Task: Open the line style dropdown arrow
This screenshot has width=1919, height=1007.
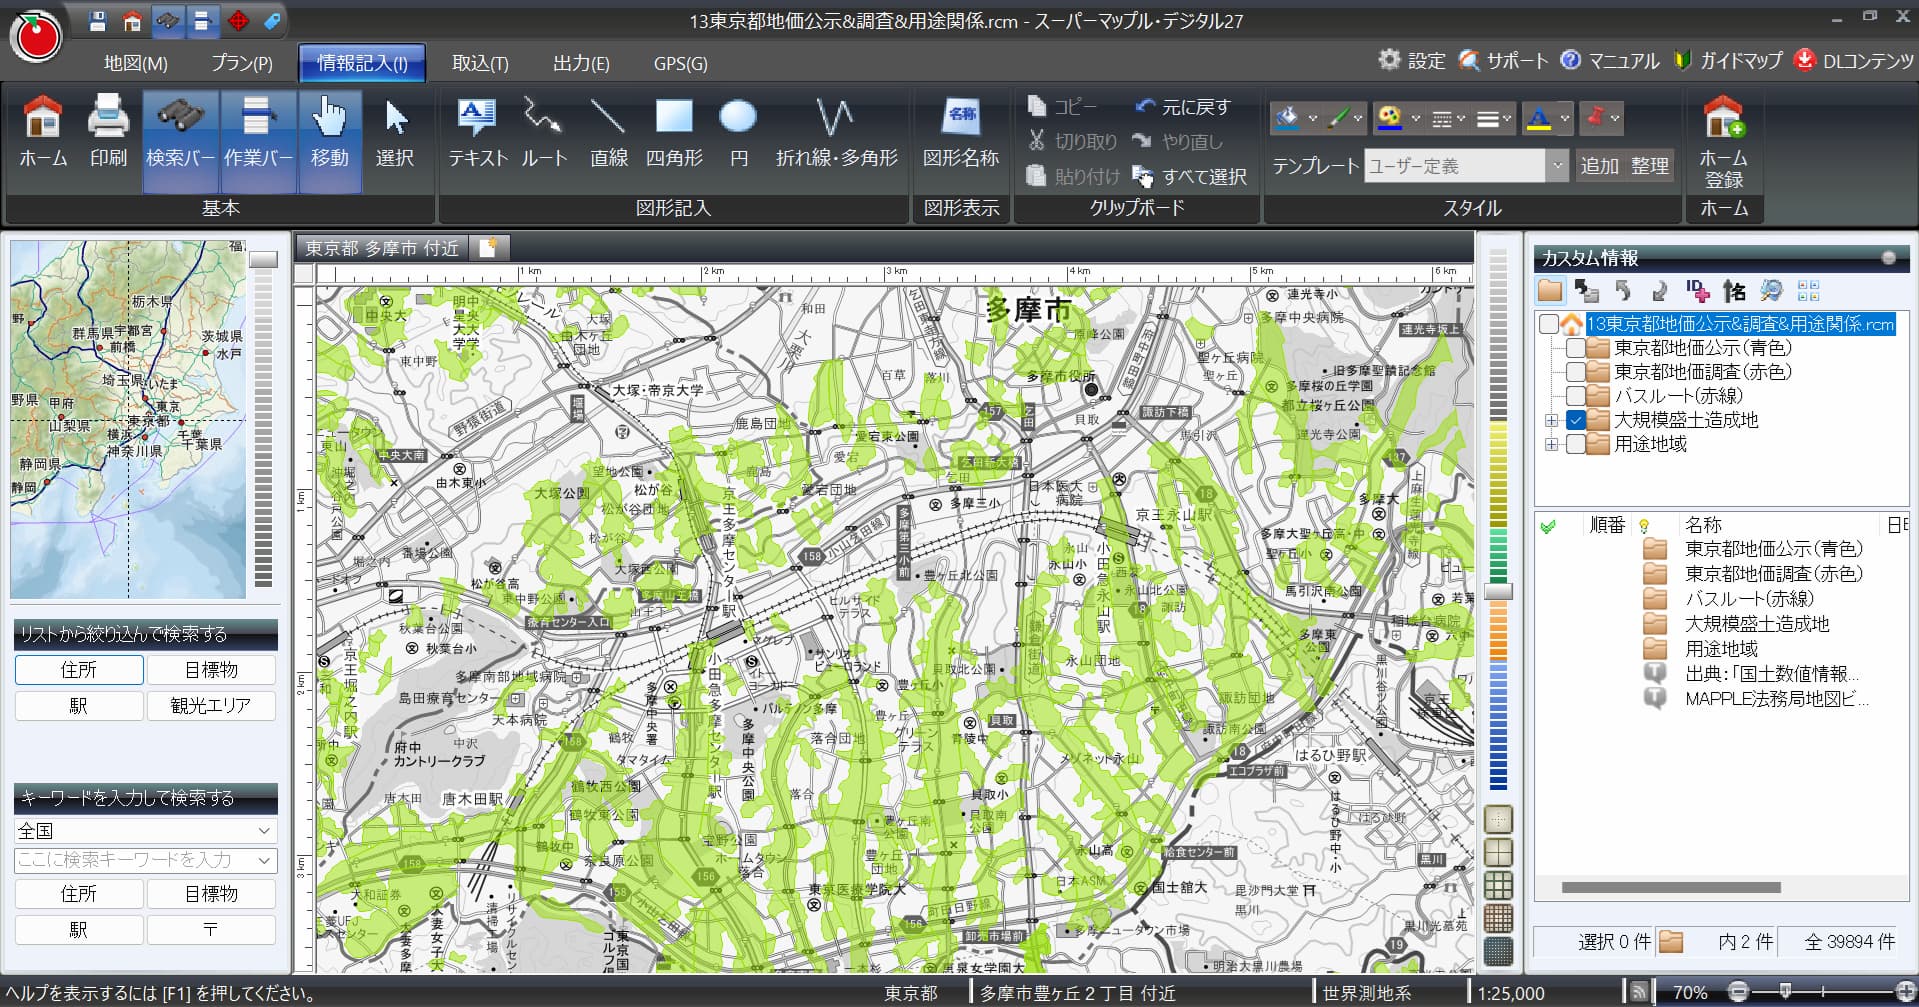Action: [x=1461, y=119]
